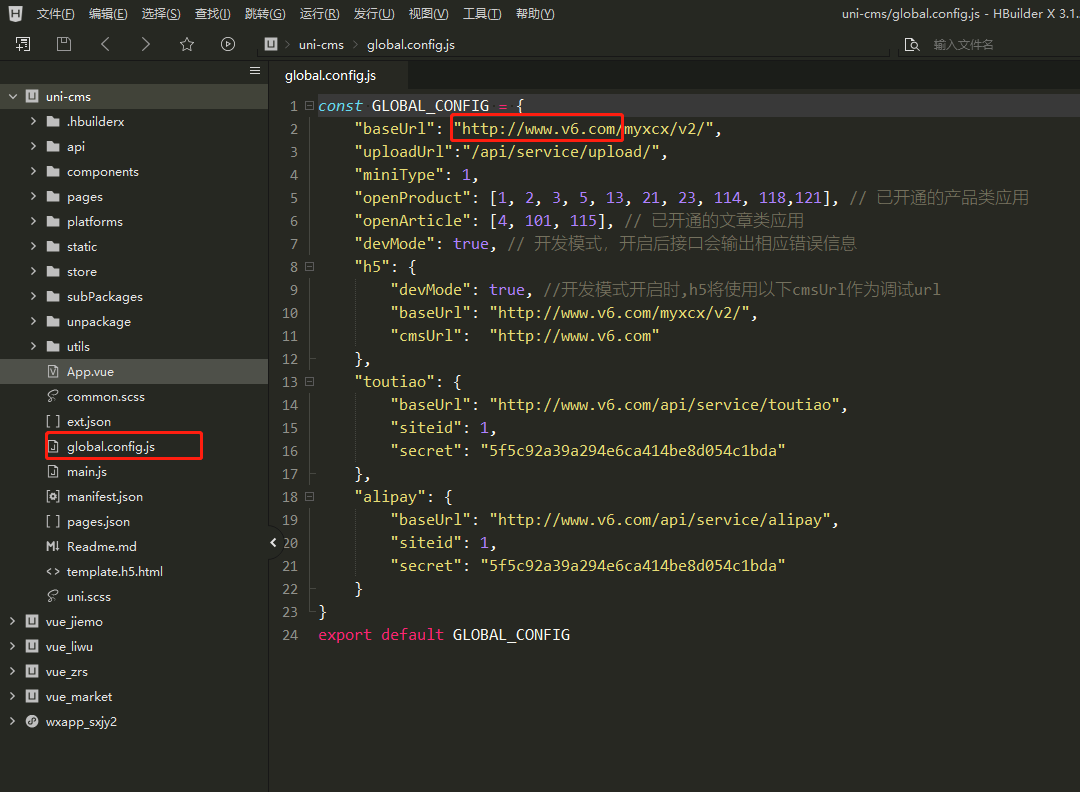1080x792 pixels.
Task: Click the sidebar collapse arrow handle
Action: click(x=273, y=542)
